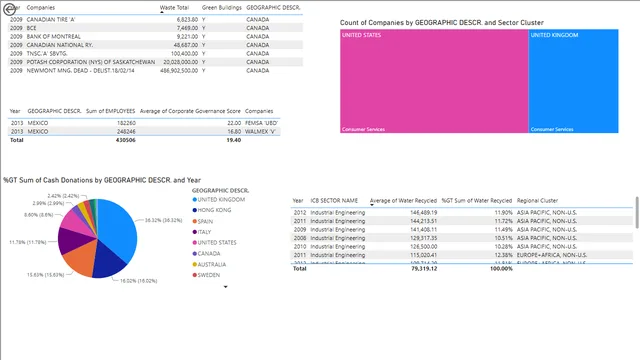Sort by Average of Water Recycled header
The height and width of the screenshot is (360, 640).
pos(403,200)
